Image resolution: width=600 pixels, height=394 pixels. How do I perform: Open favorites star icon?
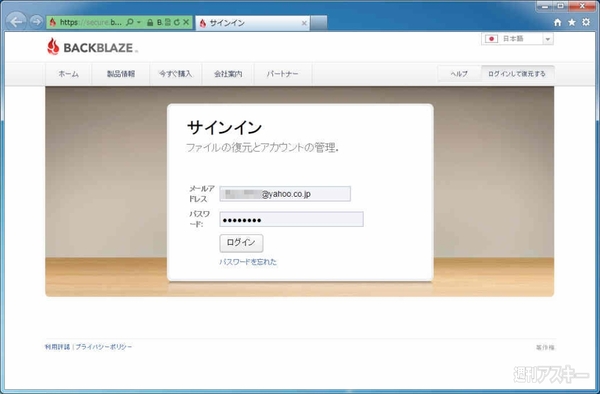[572, 23]
